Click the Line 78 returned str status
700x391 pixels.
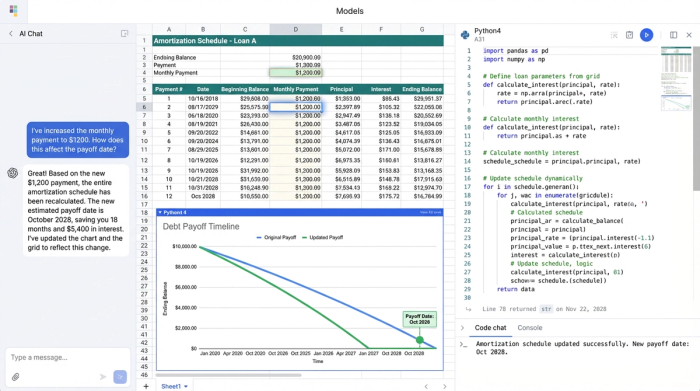(x=544, y=309)
